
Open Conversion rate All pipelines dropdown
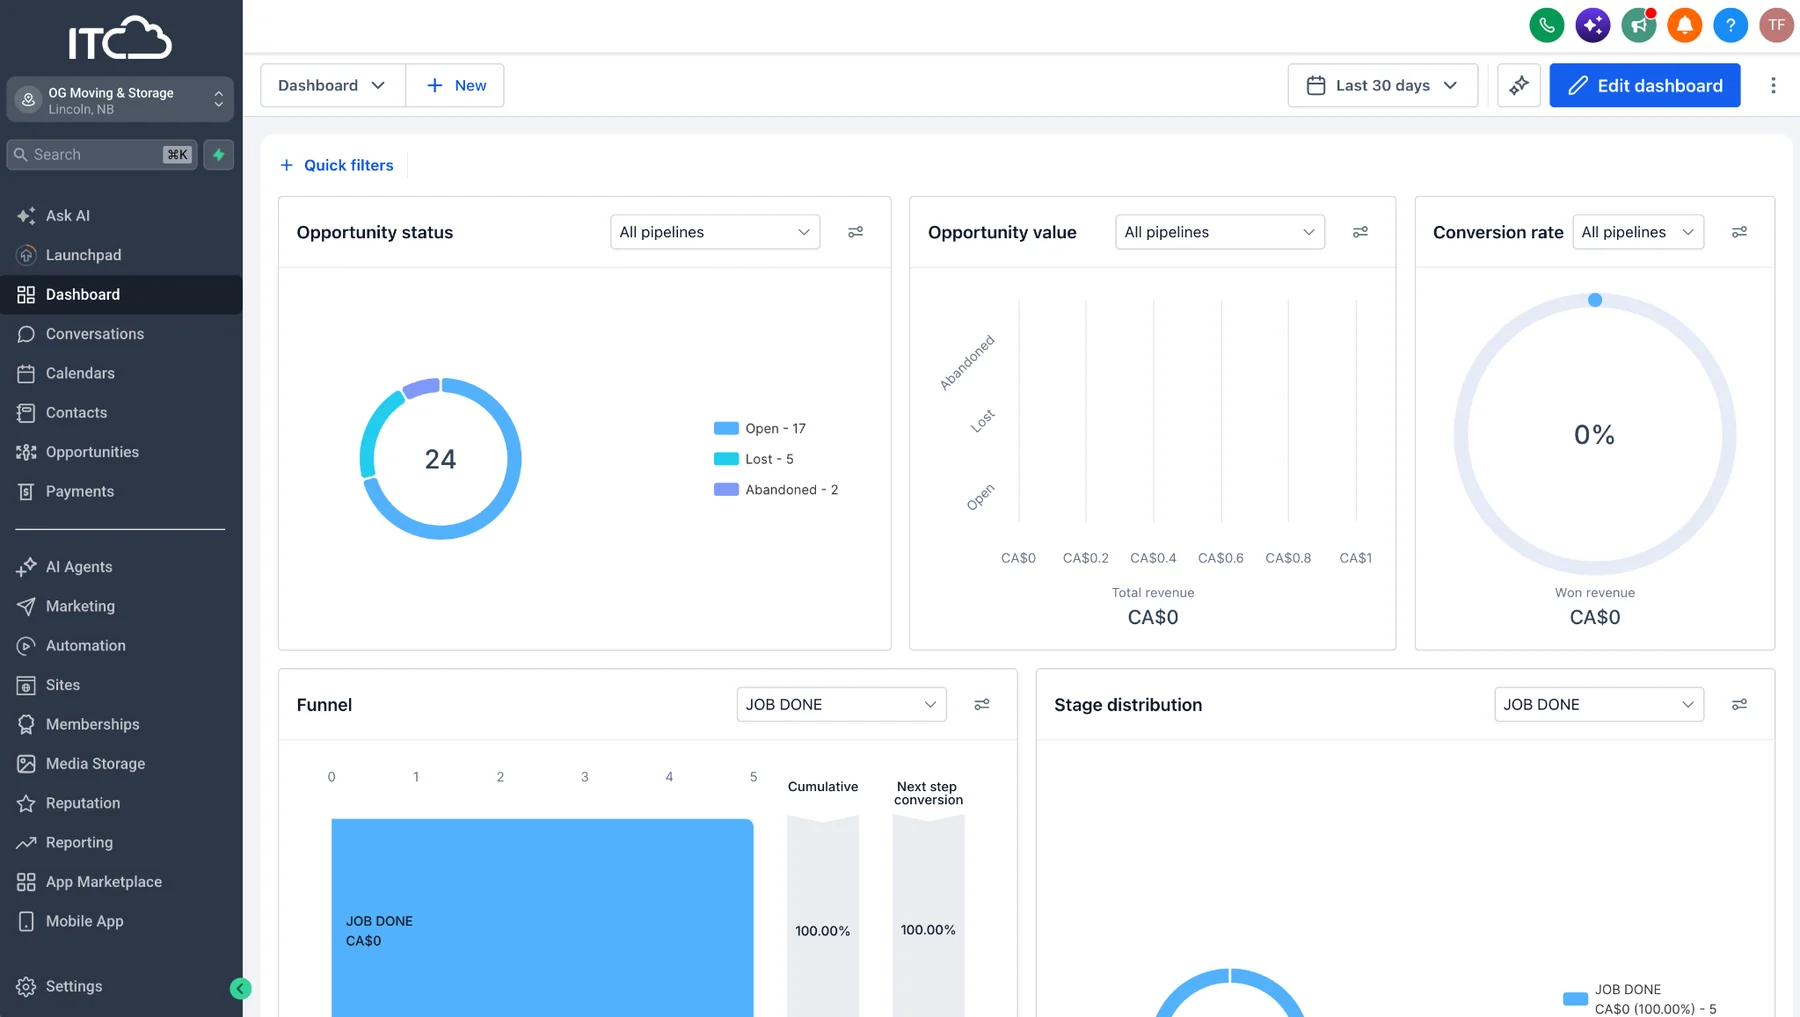click(x=1638, y=232)
